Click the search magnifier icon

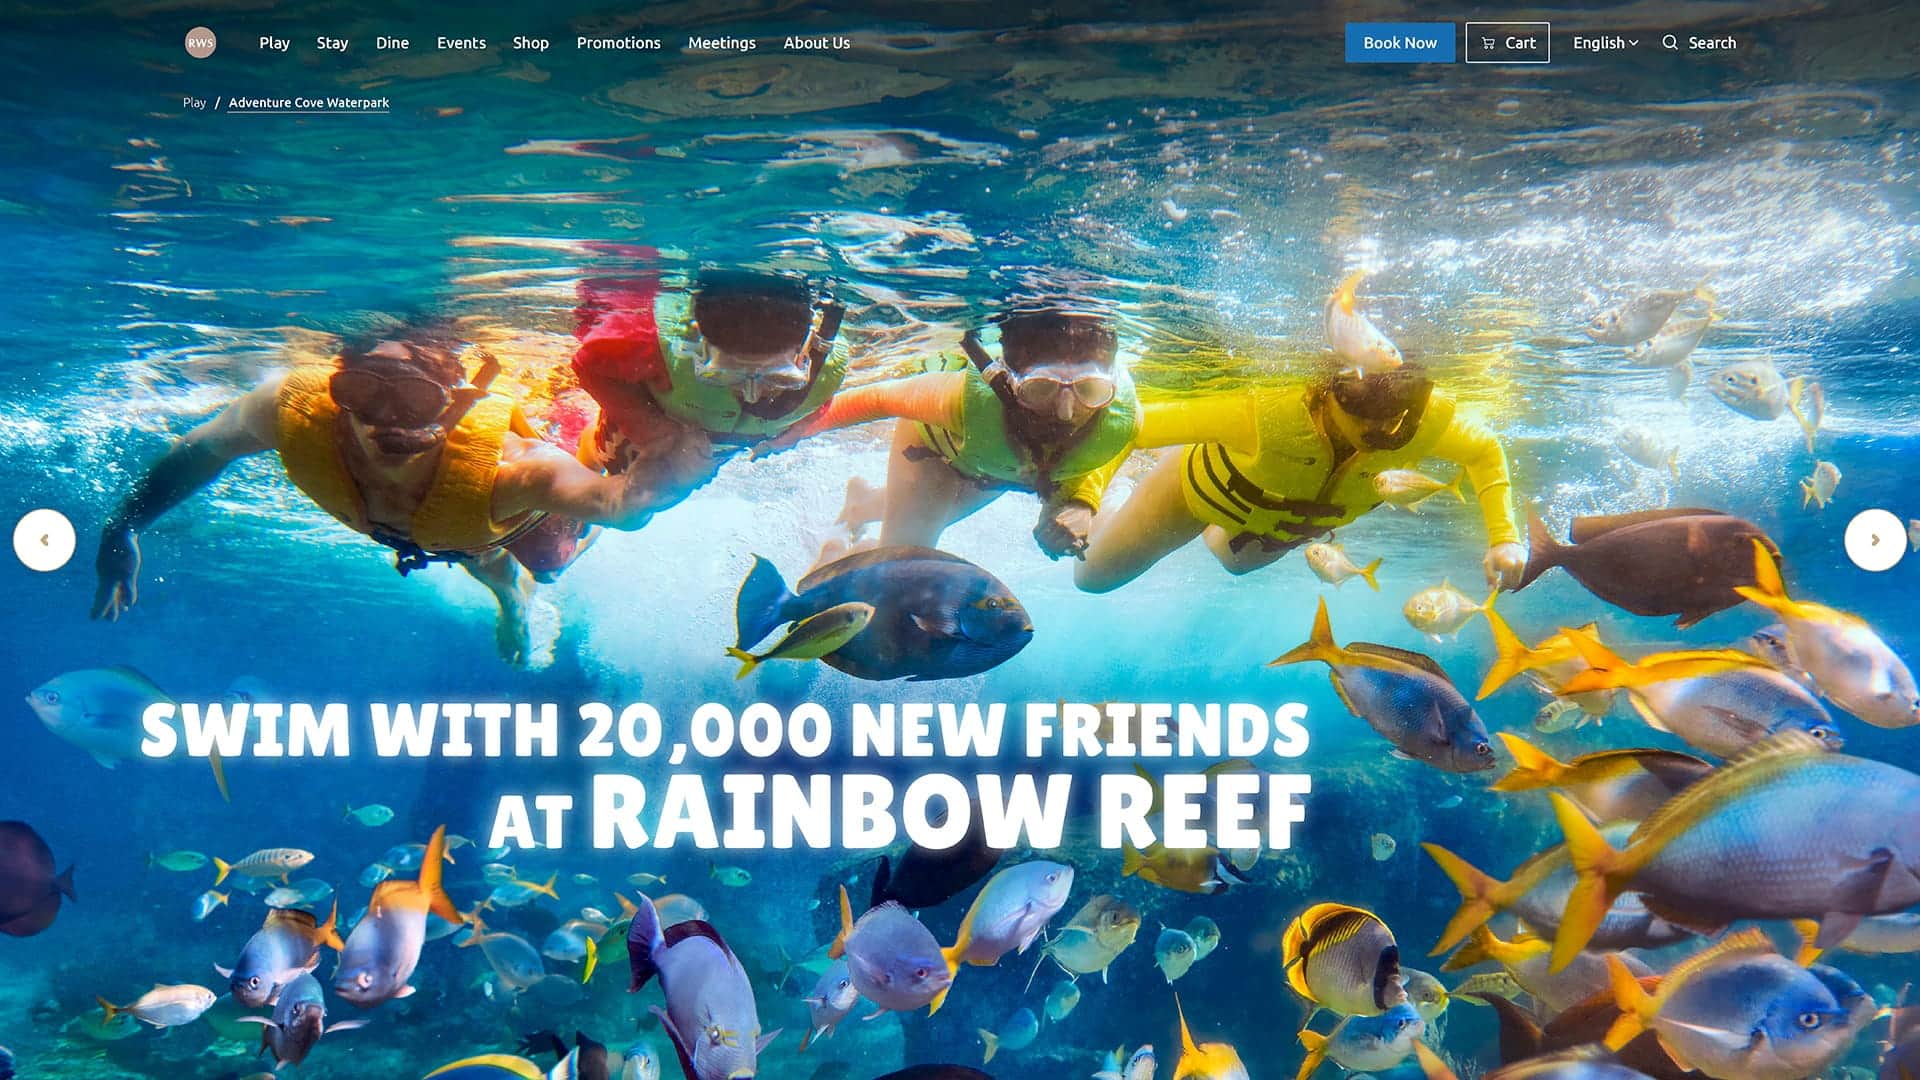(x=1670, y=43)
